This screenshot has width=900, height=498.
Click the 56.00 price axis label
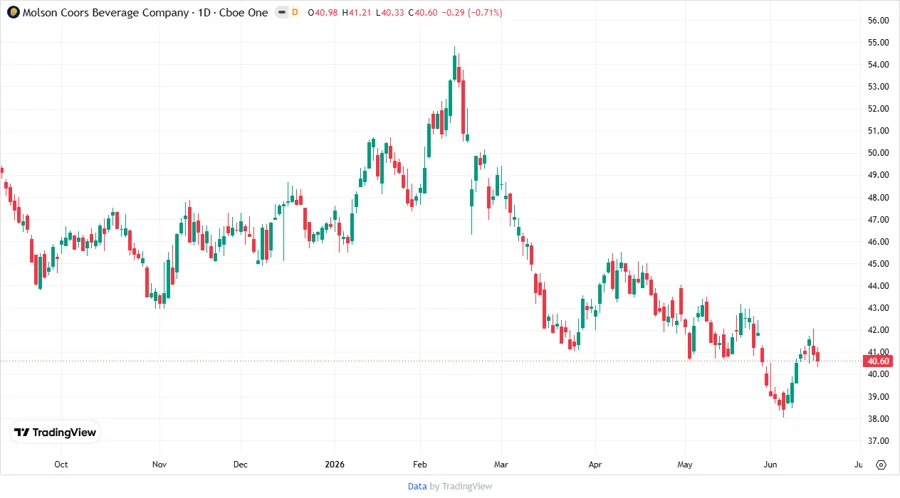coord(878,21)
